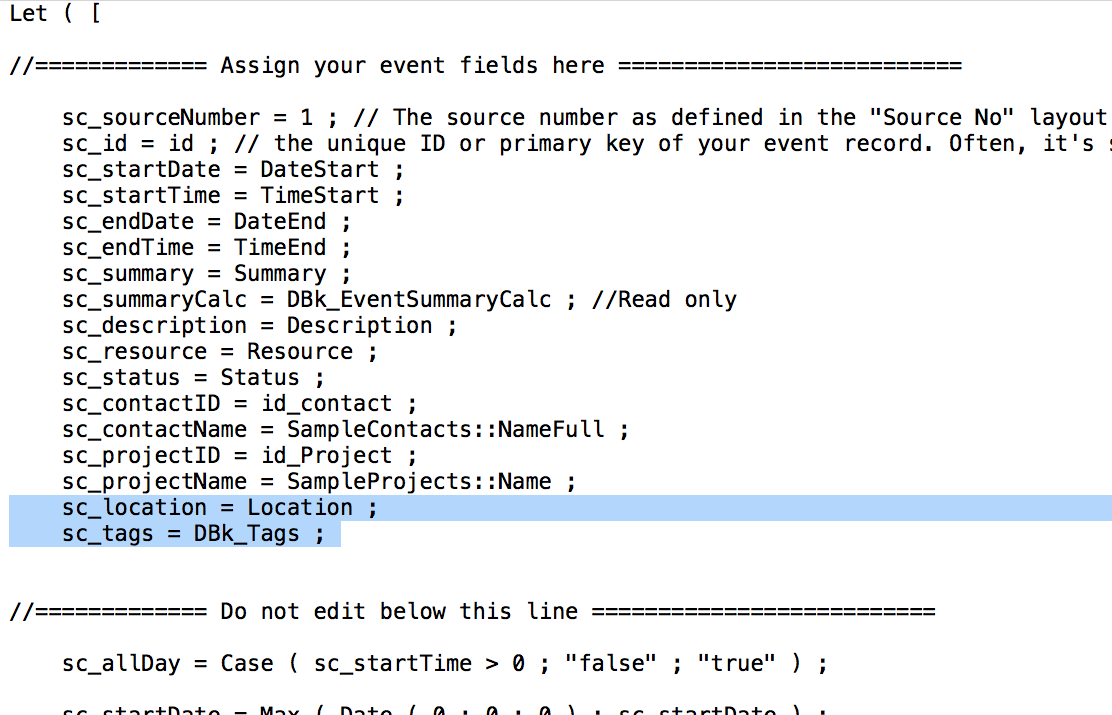Click SampleContacts::NameFull reference
Screen dimensions: 1112x715
point(445,430)
